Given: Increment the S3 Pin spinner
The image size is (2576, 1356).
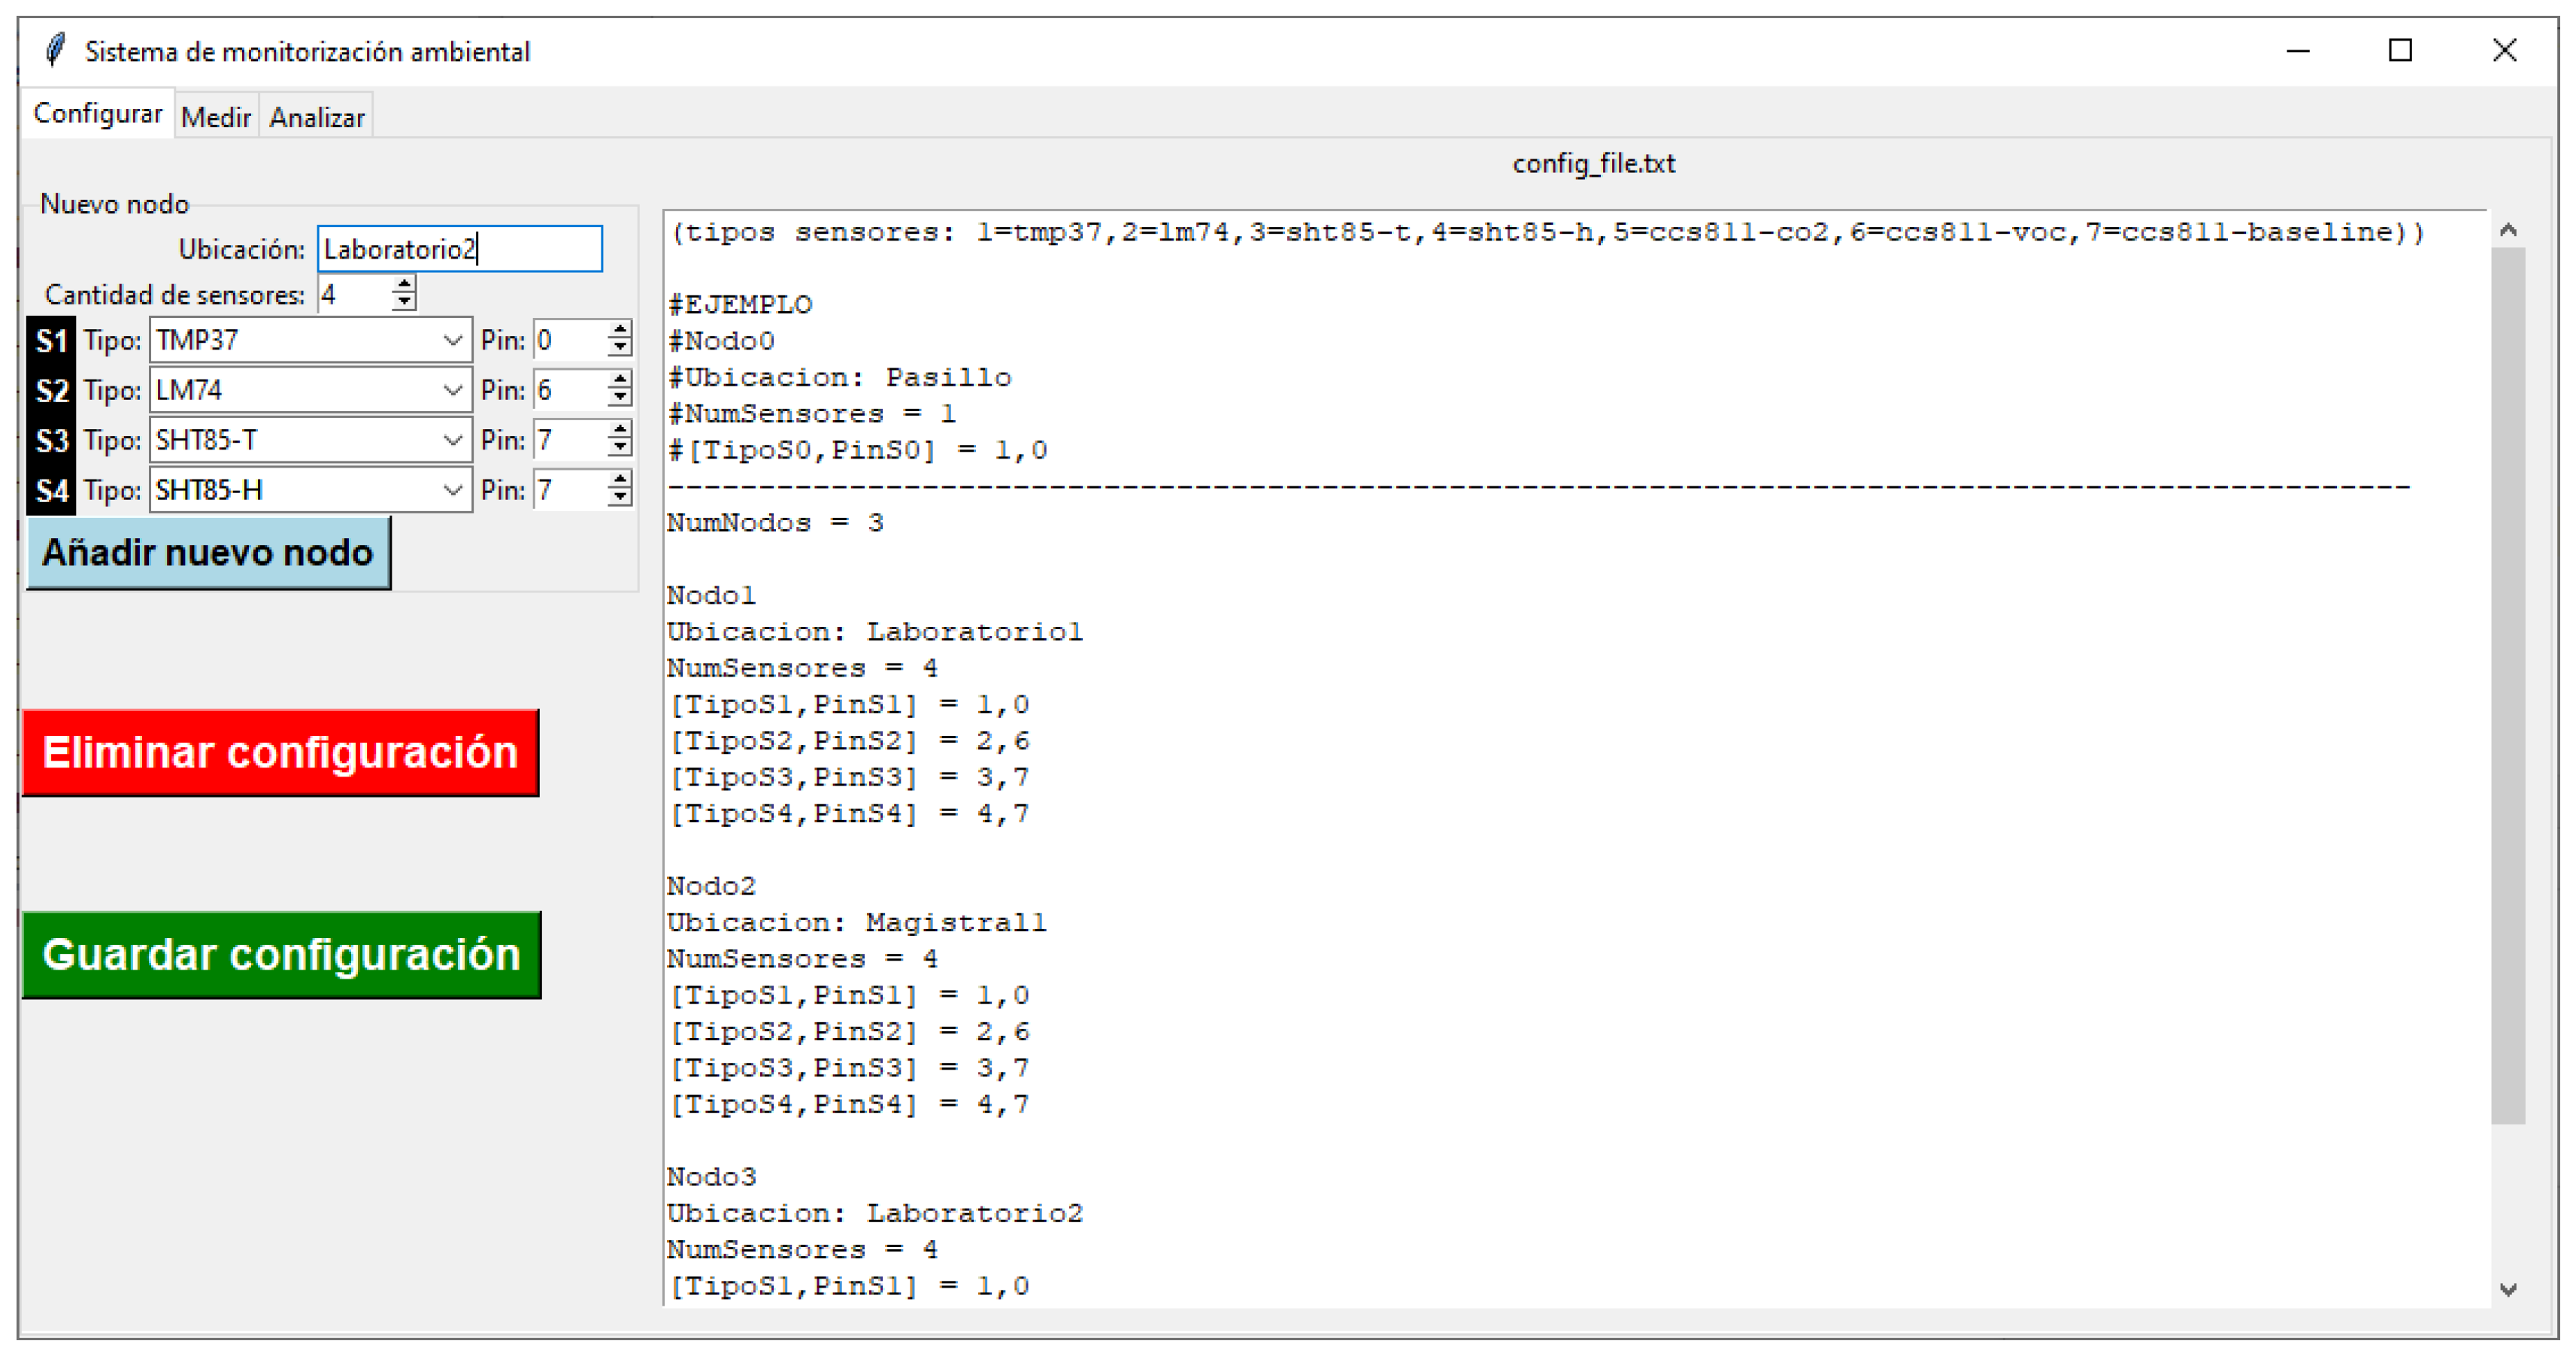Looking at the screenshot, I should point(620,432).
